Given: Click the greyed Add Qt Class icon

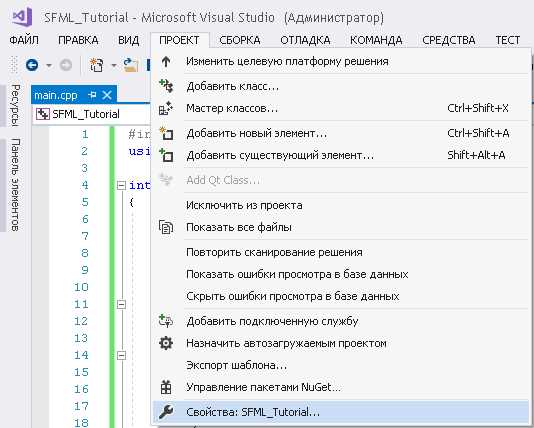Looking at the screenshot, I should click(x=166, y=179).
